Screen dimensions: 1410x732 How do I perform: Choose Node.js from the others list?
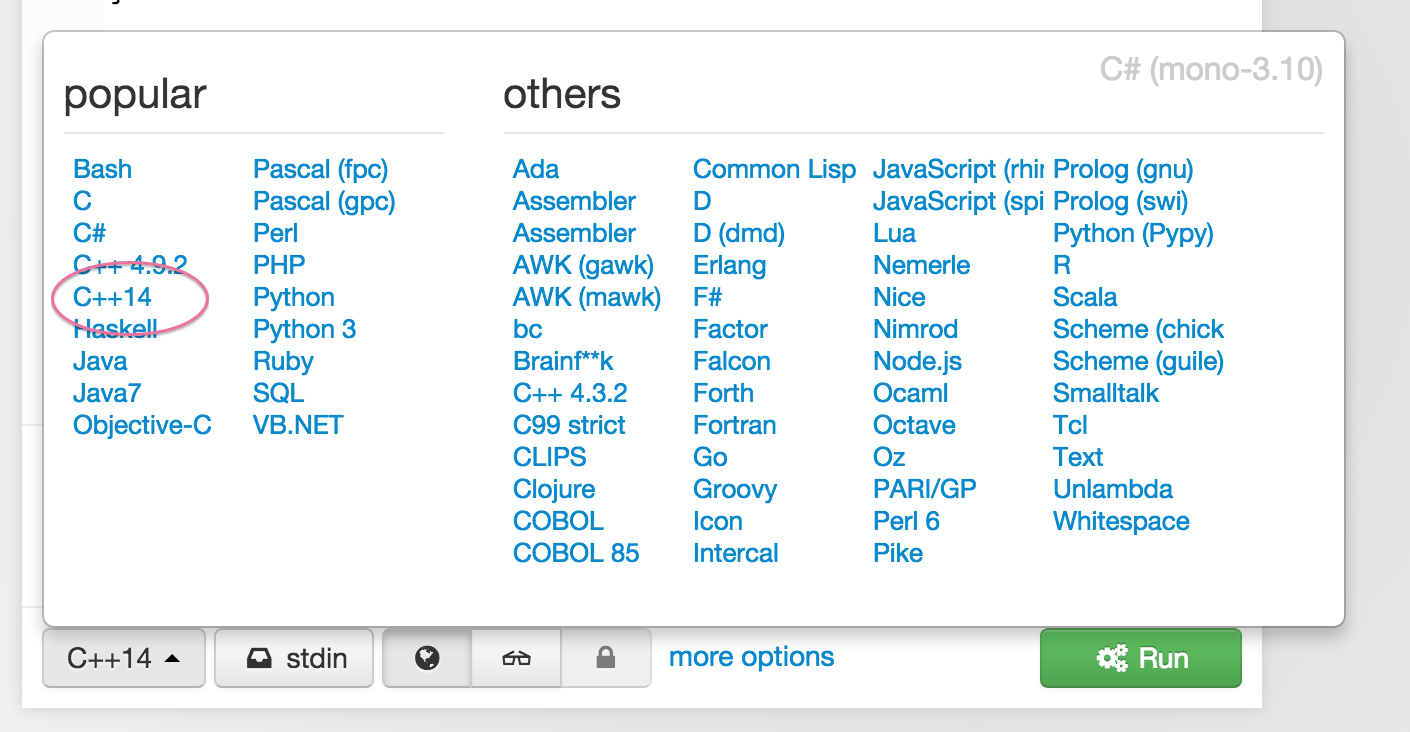915,361
